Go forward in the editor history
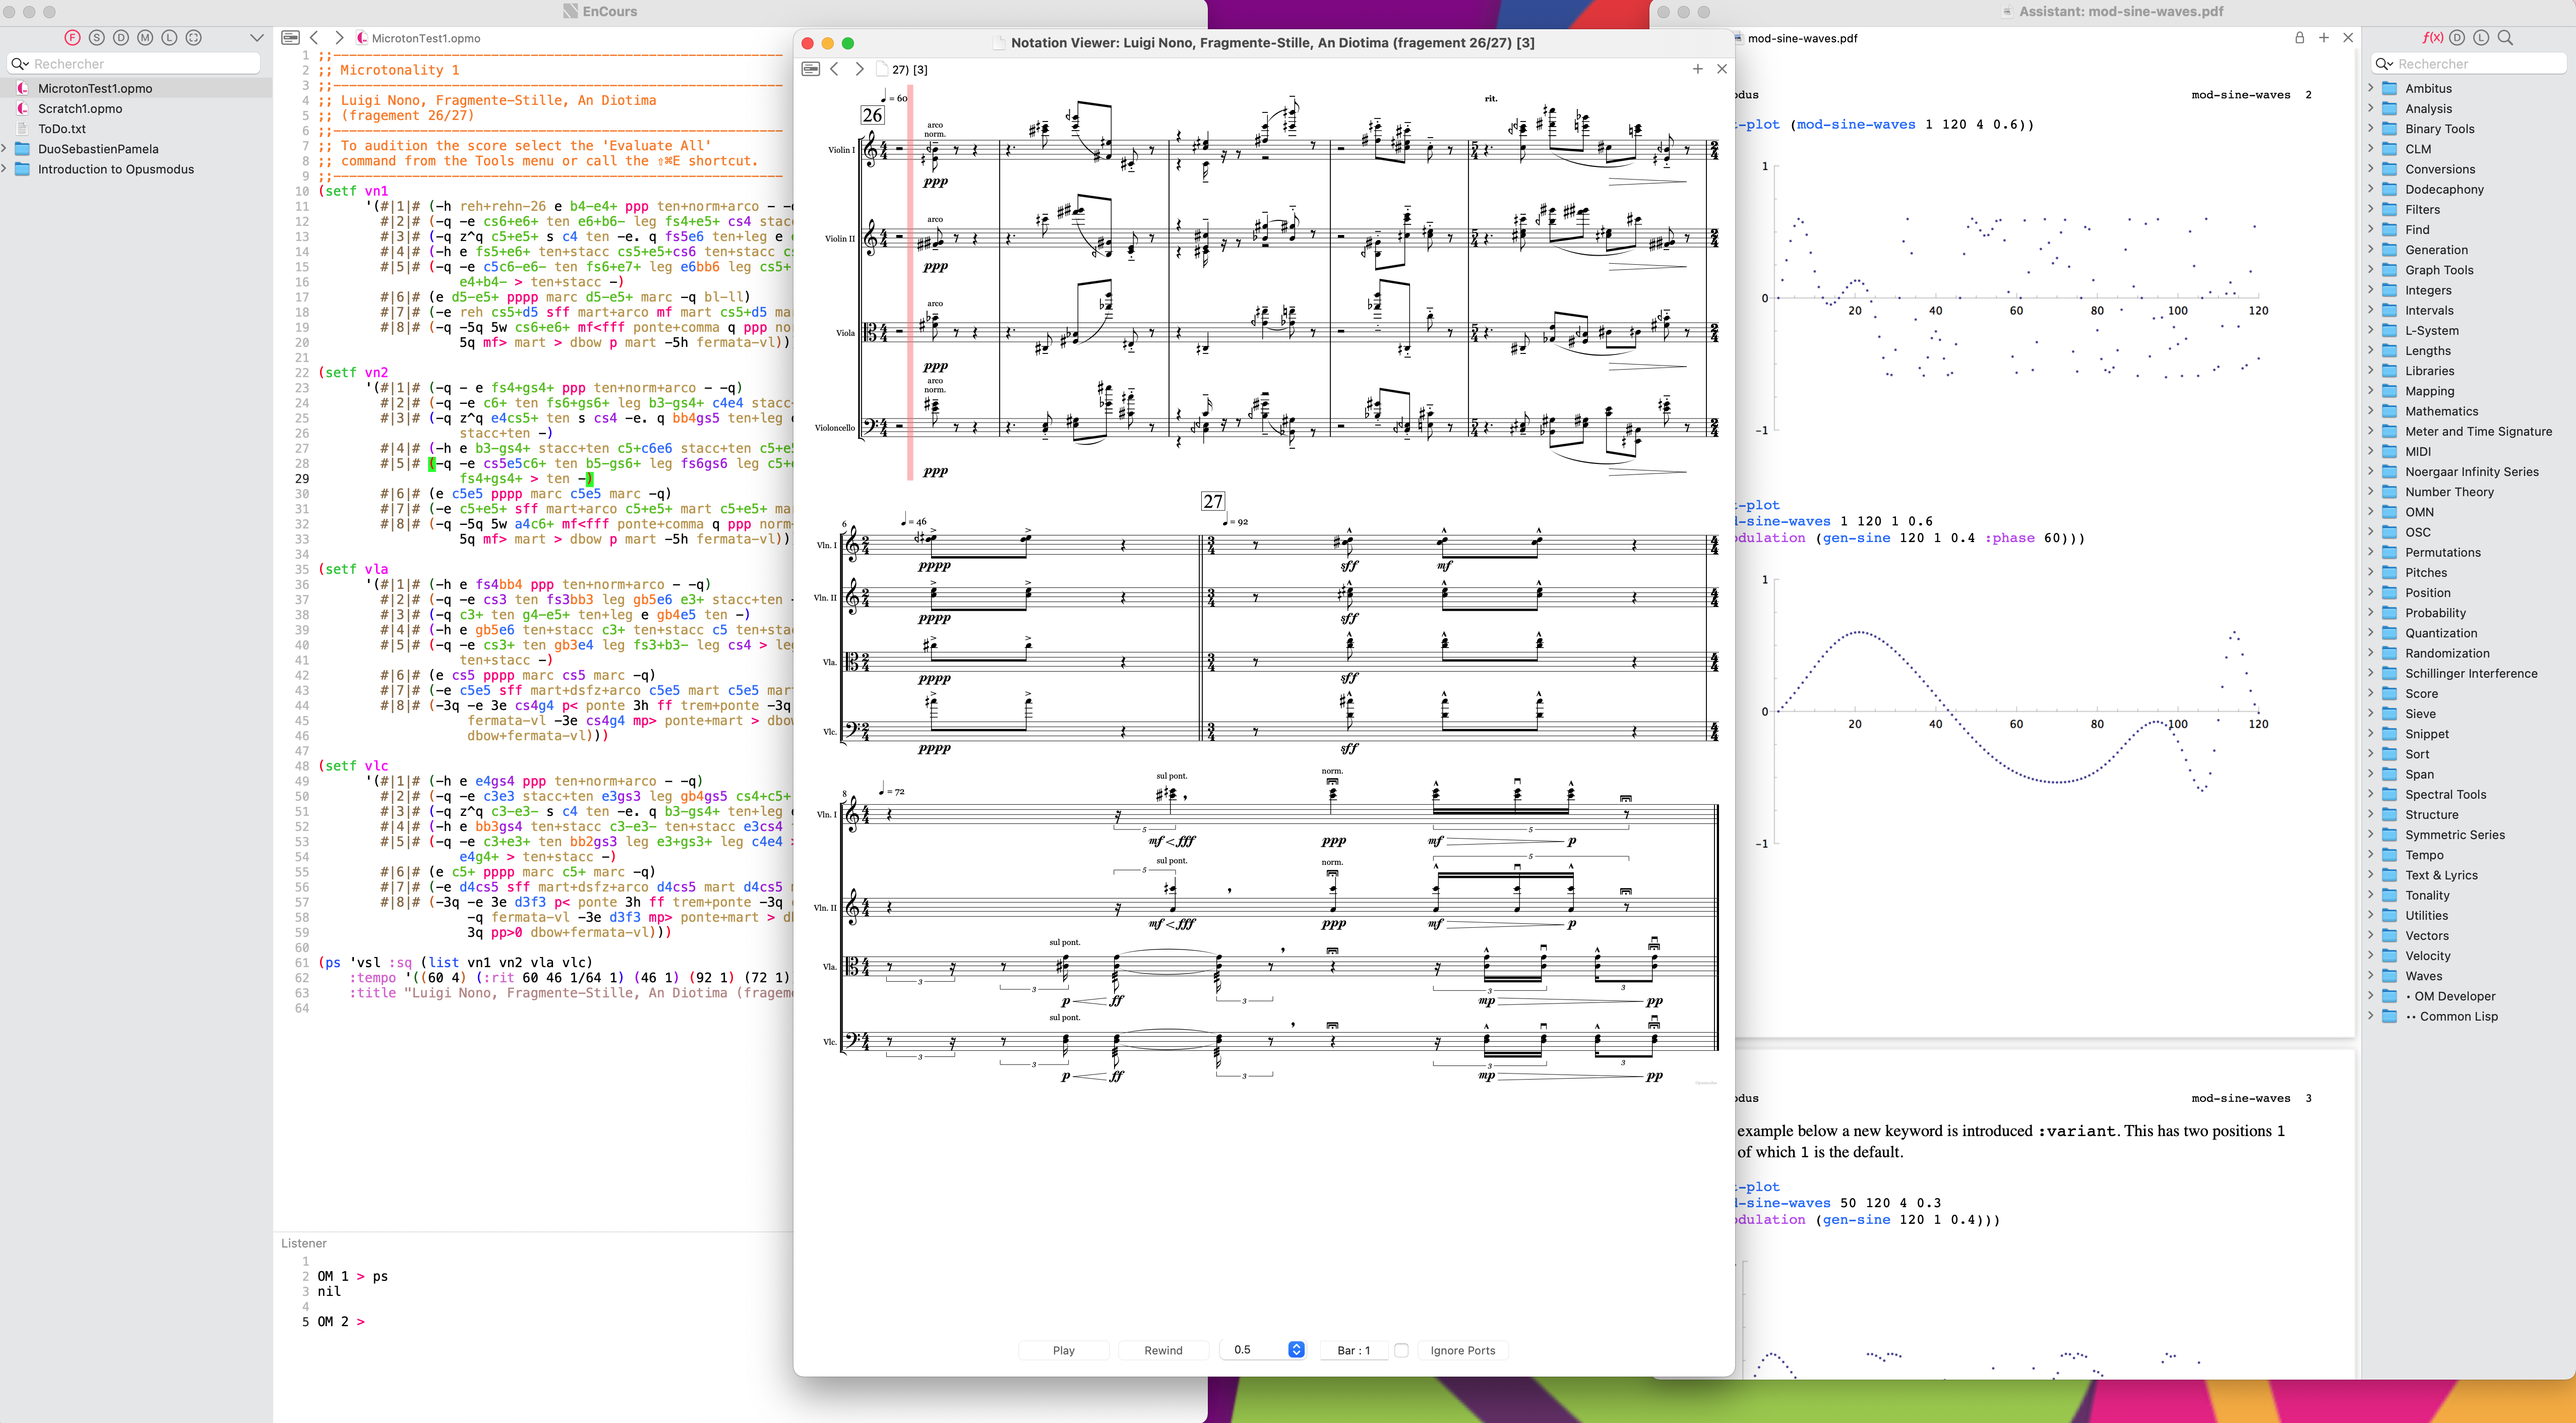Image resolution: width=2576 pixels, height=1423 pixels. tap(339, 38)
